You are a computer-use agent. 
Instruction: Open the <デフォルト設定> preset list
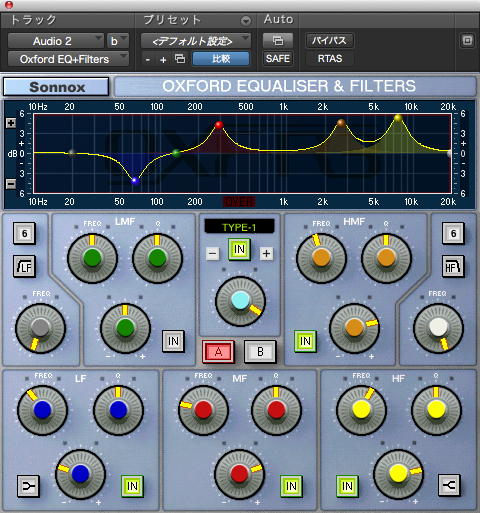coord(196,41)
